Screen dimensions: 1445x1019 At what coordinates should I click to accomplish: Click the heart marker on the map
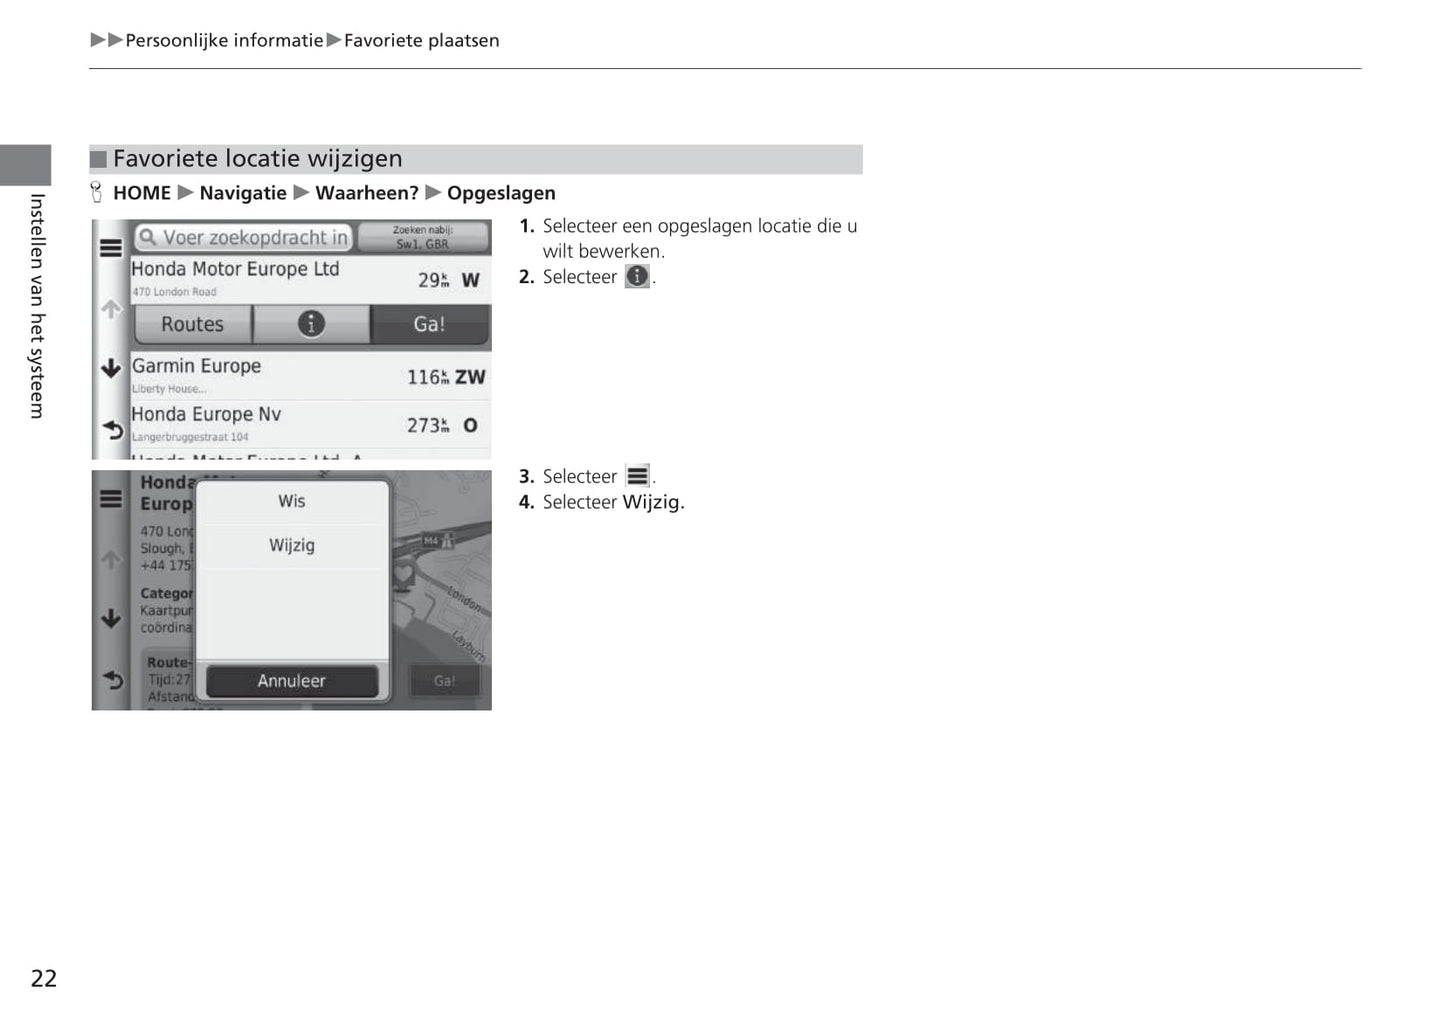[x=403, y=576]
